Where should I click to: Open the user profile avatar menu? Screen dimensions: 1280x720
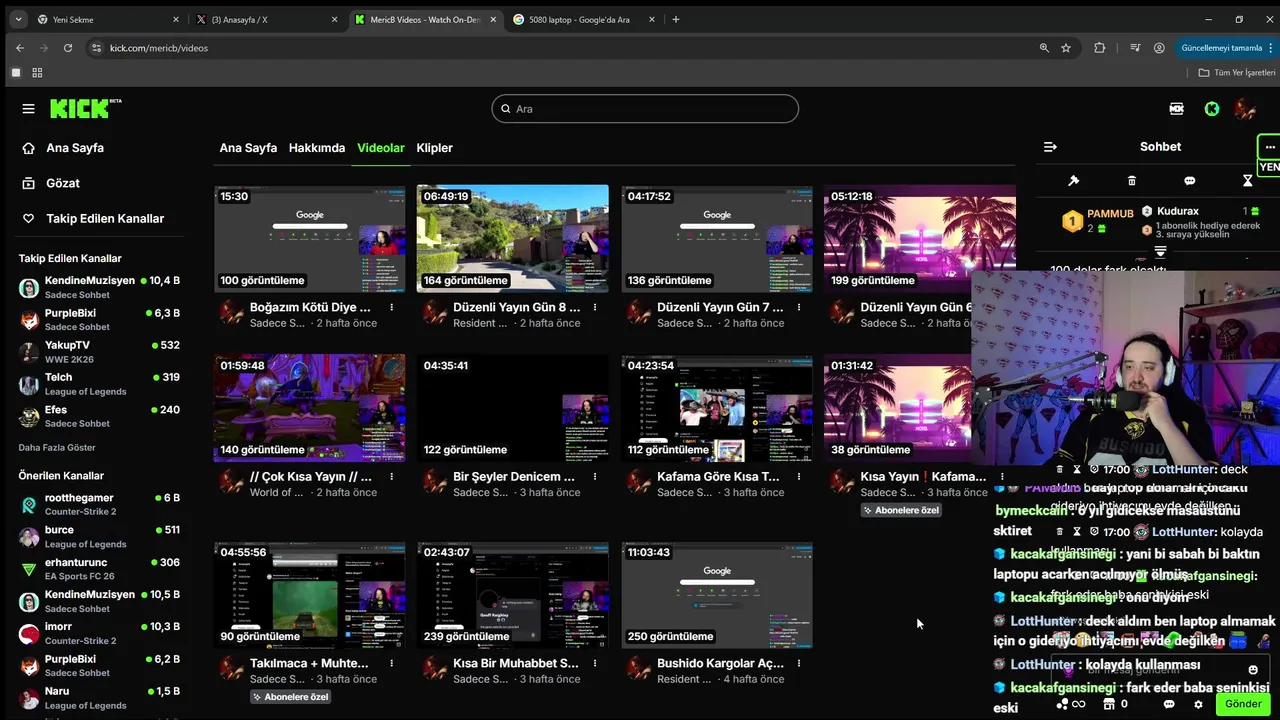(x=1245, y=108)
